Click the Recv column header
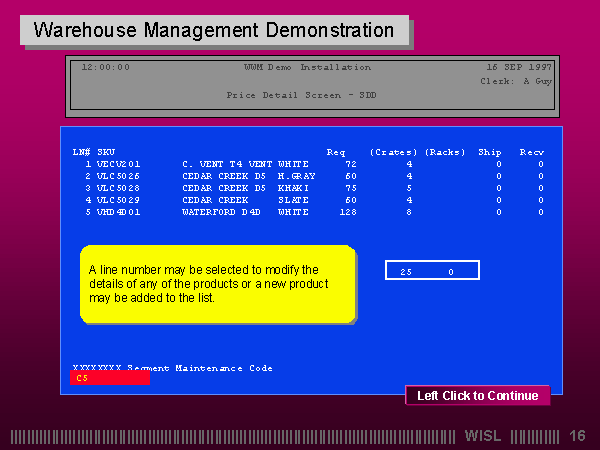The width and height of the screenshot is (600, 450). pyautogui.click(x=531, y=152)
